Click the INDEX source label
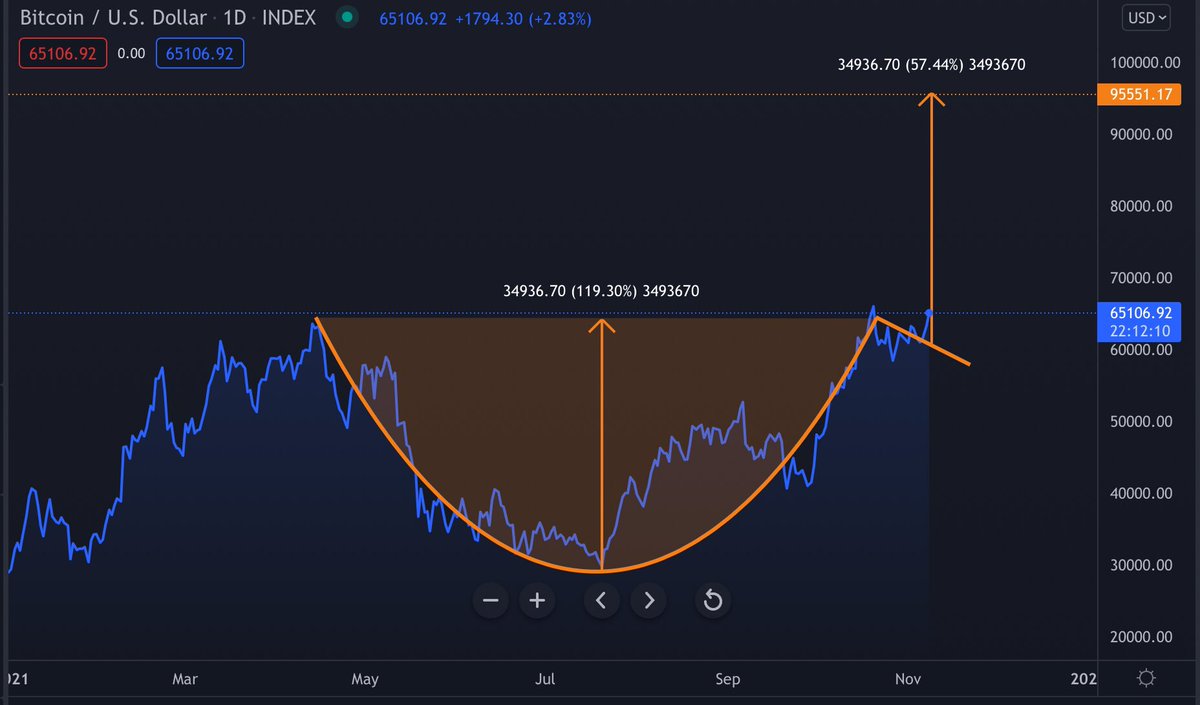This screenshot has height=705, width=1200. click(x=287, y=17)
